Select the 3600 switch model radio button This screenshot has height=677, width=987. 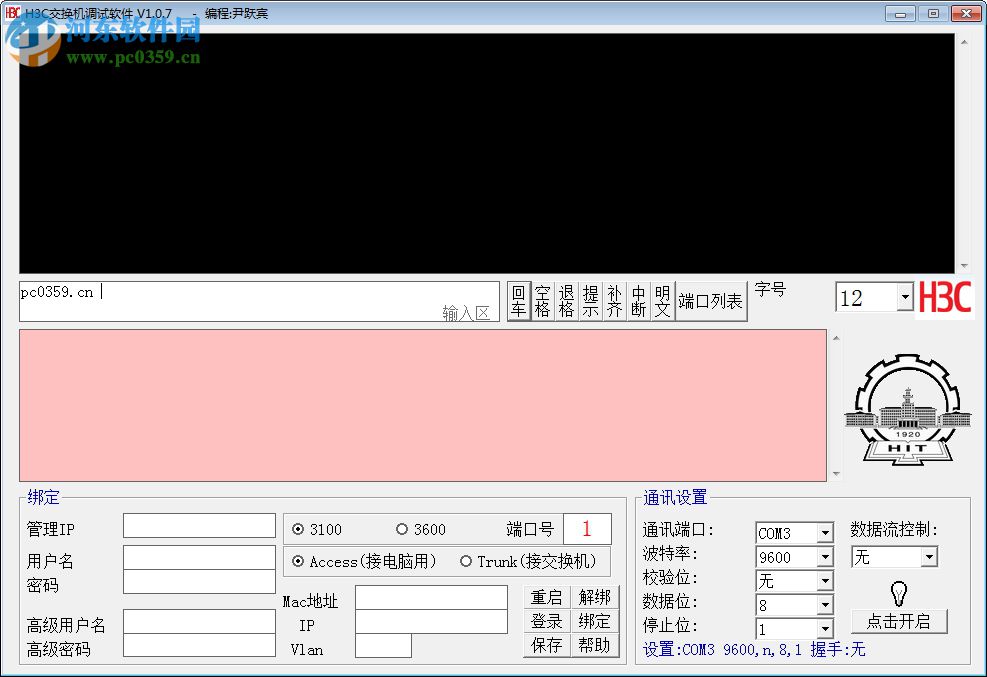[x=403, y=529]
